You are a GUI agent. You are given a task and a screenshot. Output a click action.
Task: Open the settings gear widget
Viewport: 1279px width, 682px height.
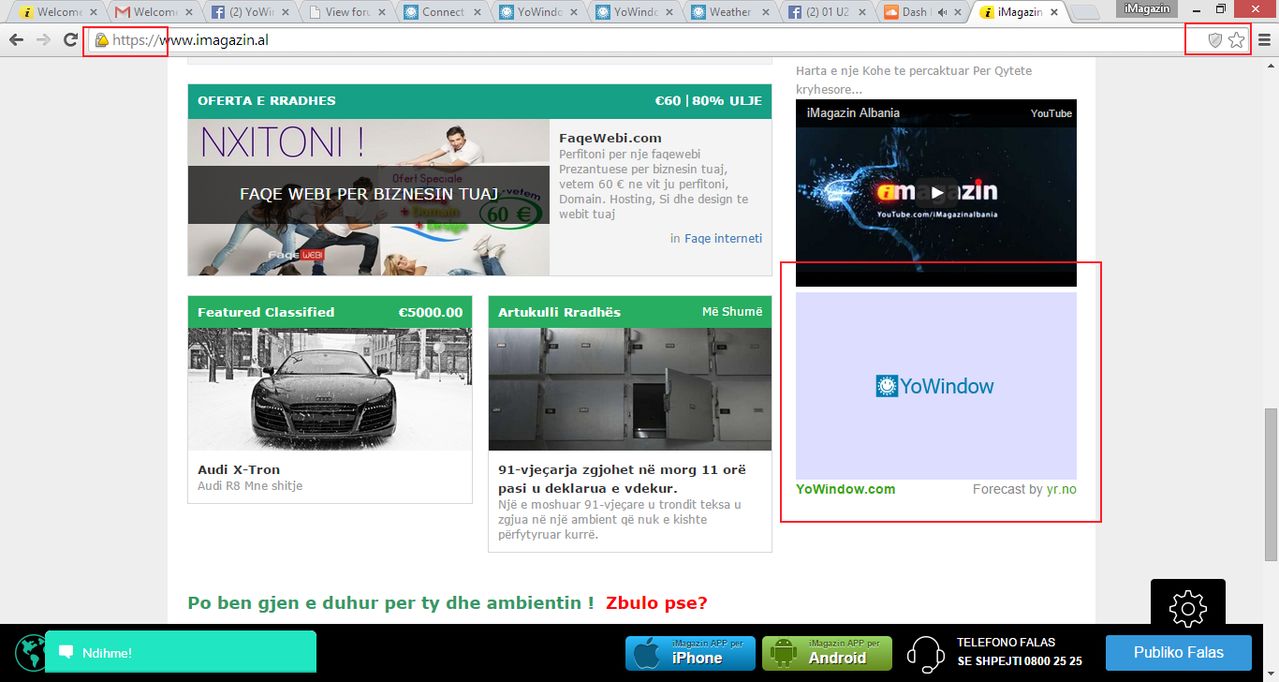[1187, 608]
